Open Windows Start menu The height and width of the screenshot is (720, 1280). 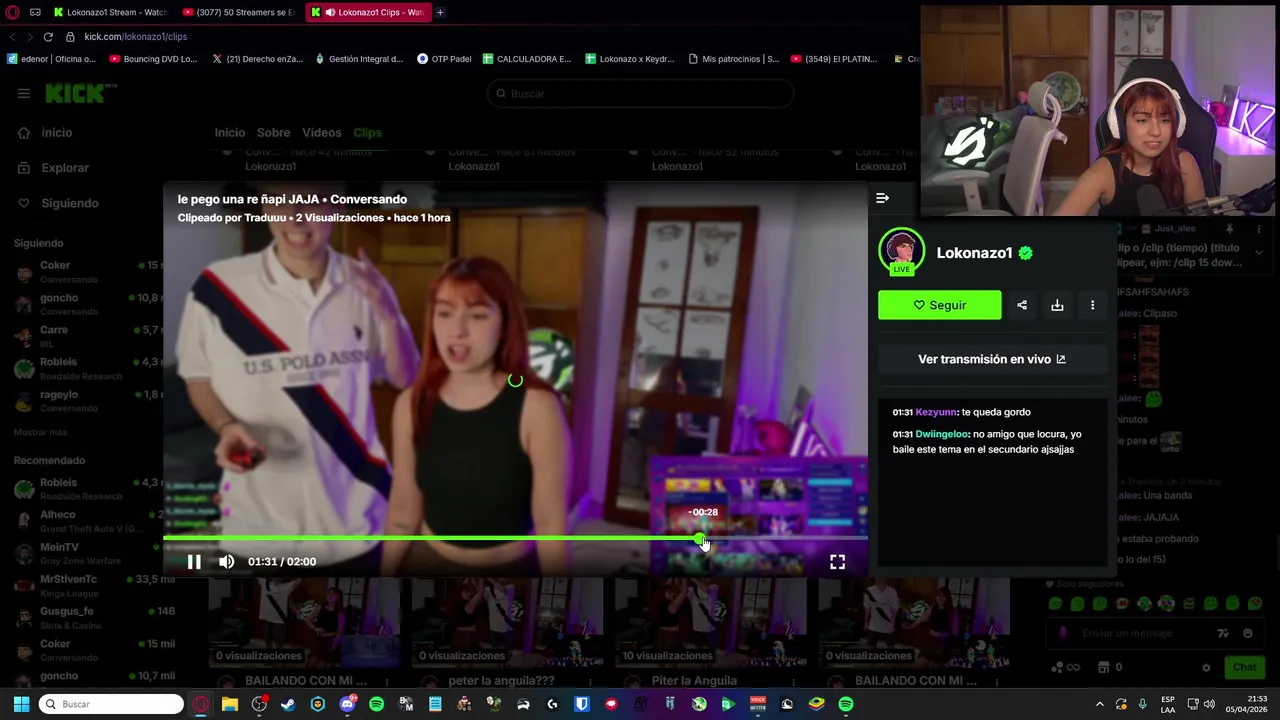tap(21, 704)
